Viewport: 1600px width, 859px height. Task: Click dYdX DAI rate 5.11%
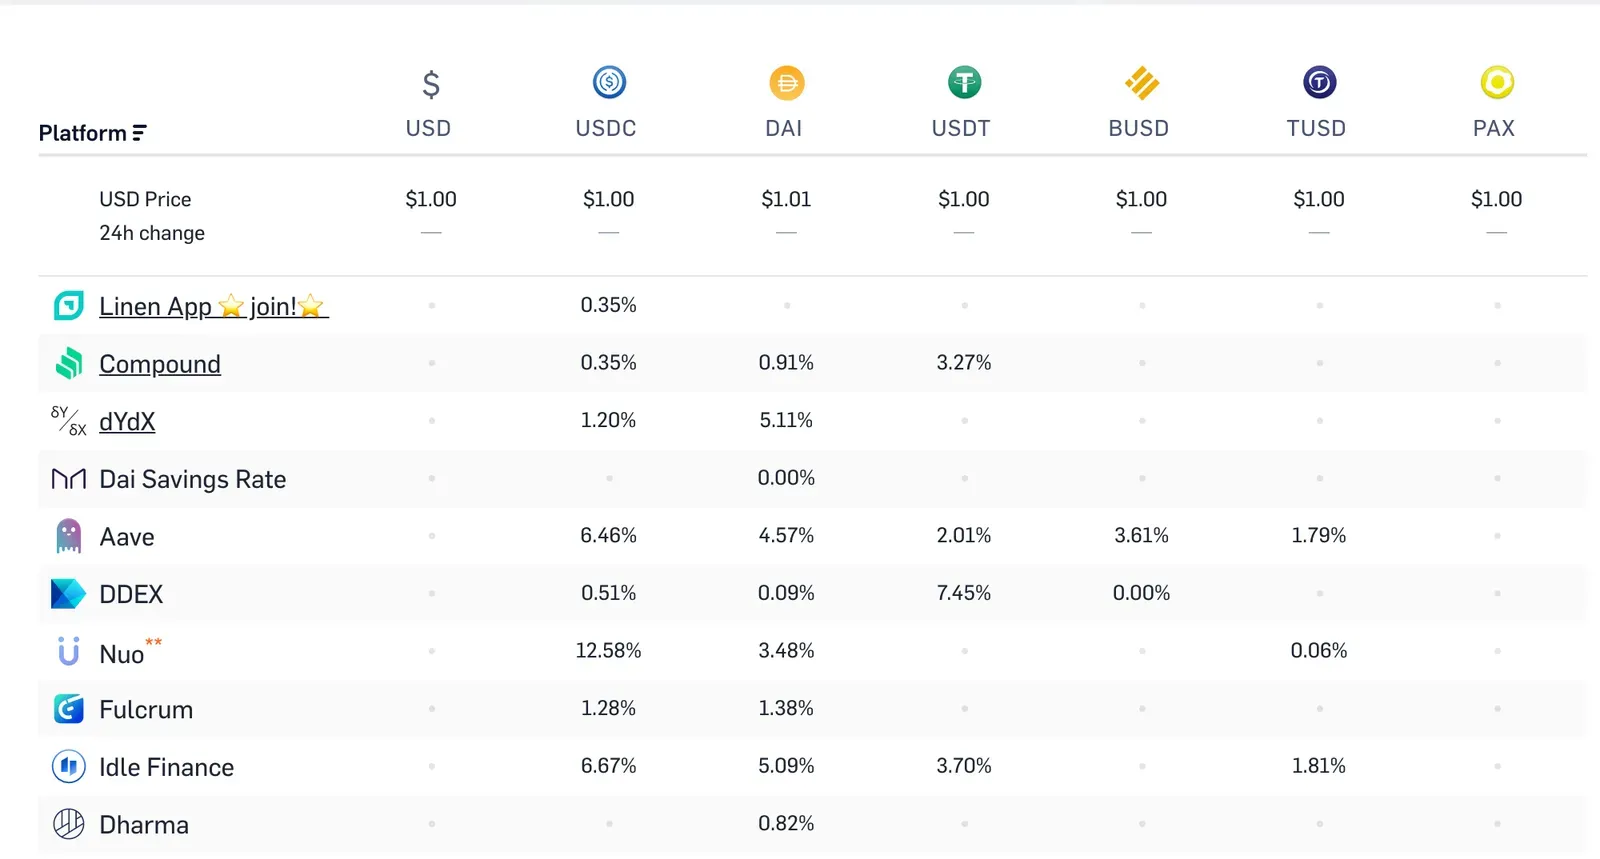[787, 420]
